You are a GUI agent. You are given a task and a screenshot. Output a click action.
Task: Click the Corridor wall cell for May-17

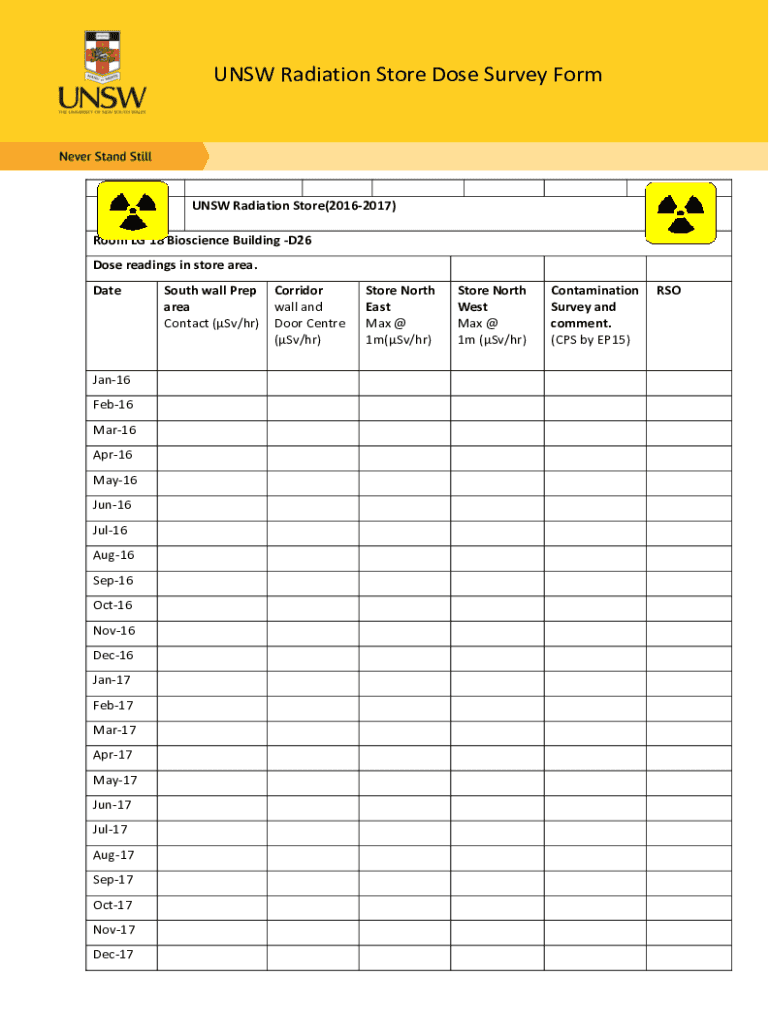[x=312, y=781]
